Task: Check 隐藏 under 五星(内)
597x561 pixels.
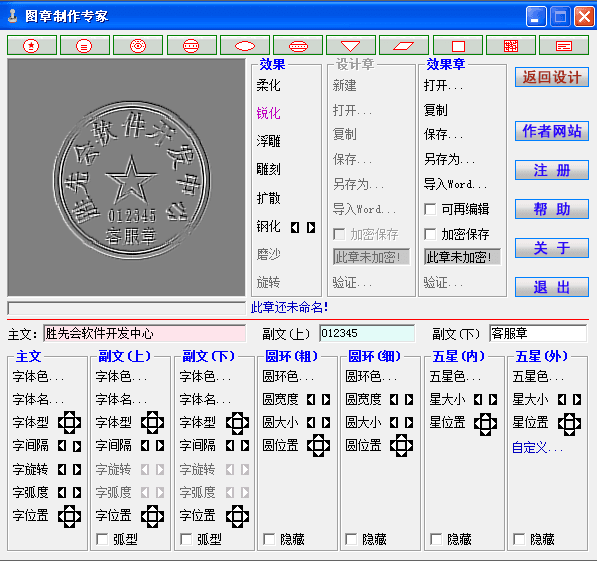Action: point(436,539)
